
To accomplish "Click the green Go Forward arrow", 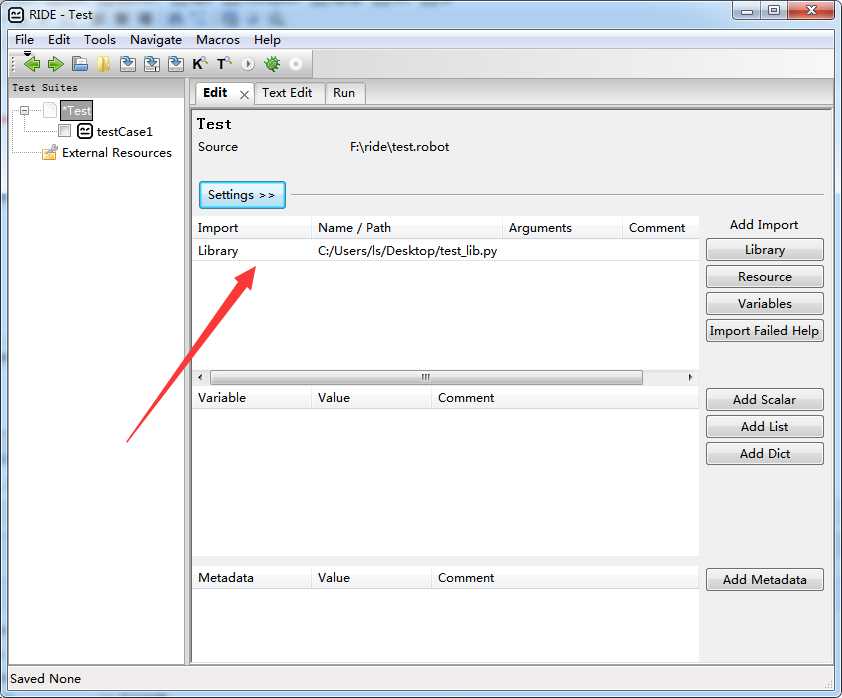I will coord(55,64).
